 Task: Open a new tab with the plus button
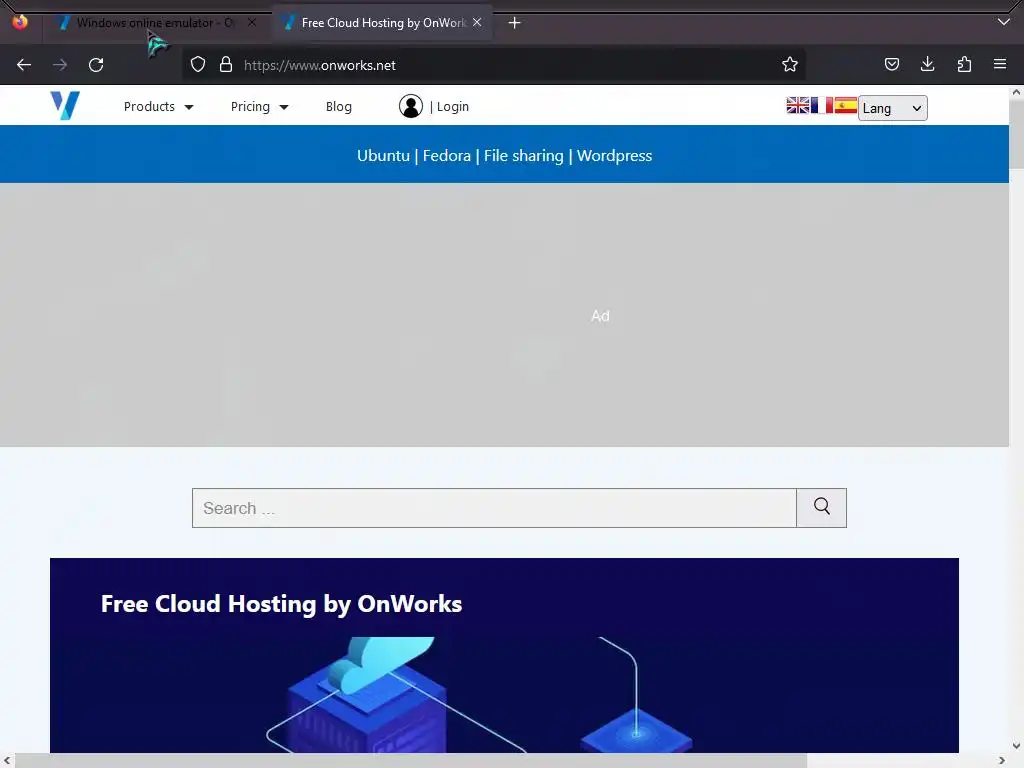(515, 23)
